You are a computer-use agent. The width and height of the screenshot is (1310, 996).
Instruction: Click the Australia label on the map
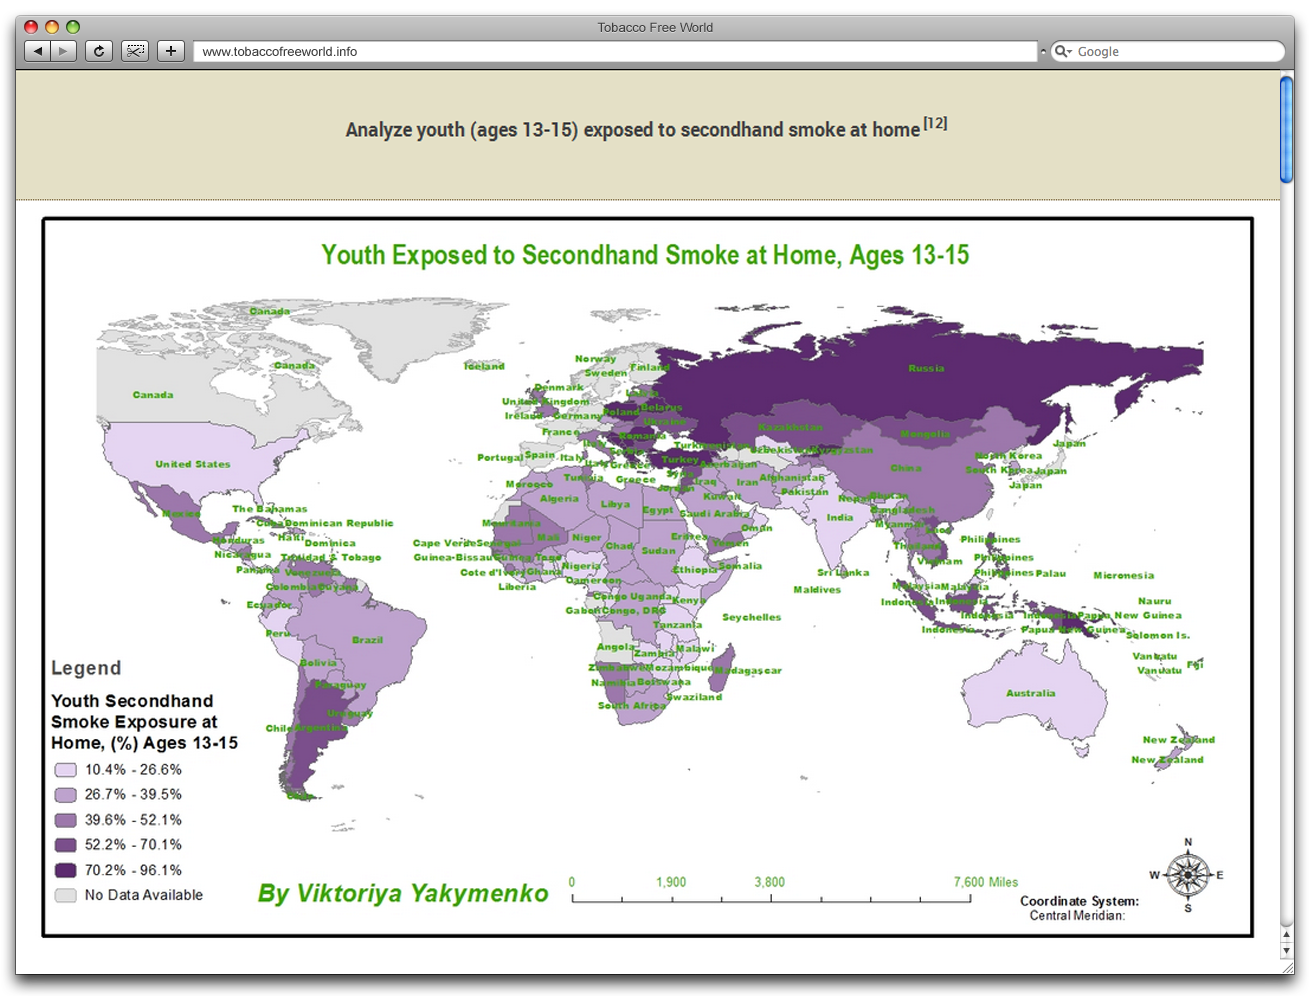point(1031,693)
